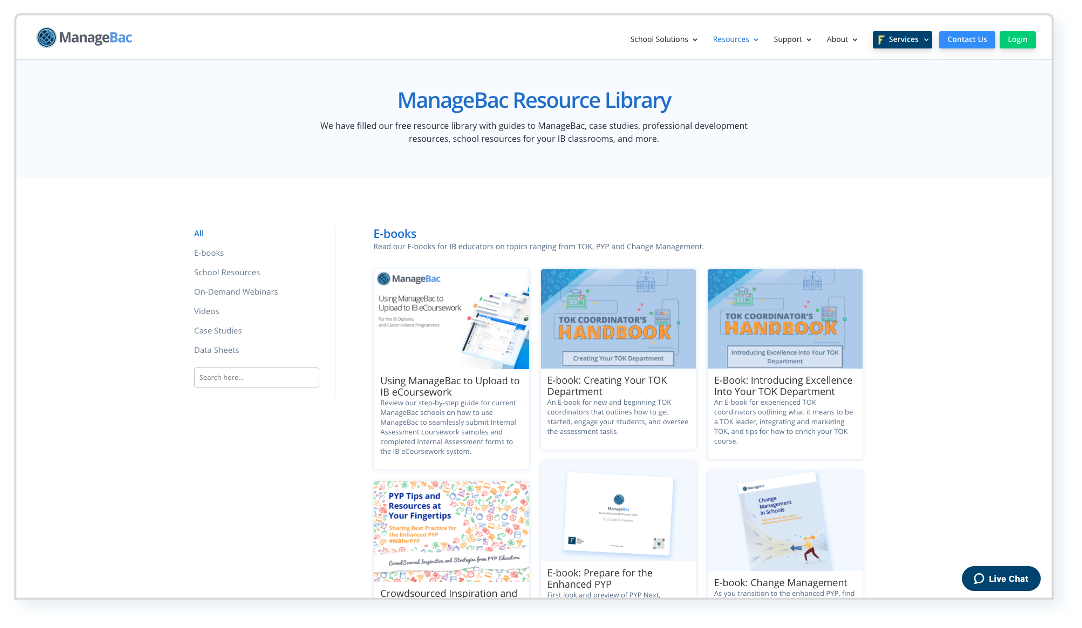Open 'E-book: Change Management' title link
Viewport: 1082px width, 628px height.
(780, 582)
